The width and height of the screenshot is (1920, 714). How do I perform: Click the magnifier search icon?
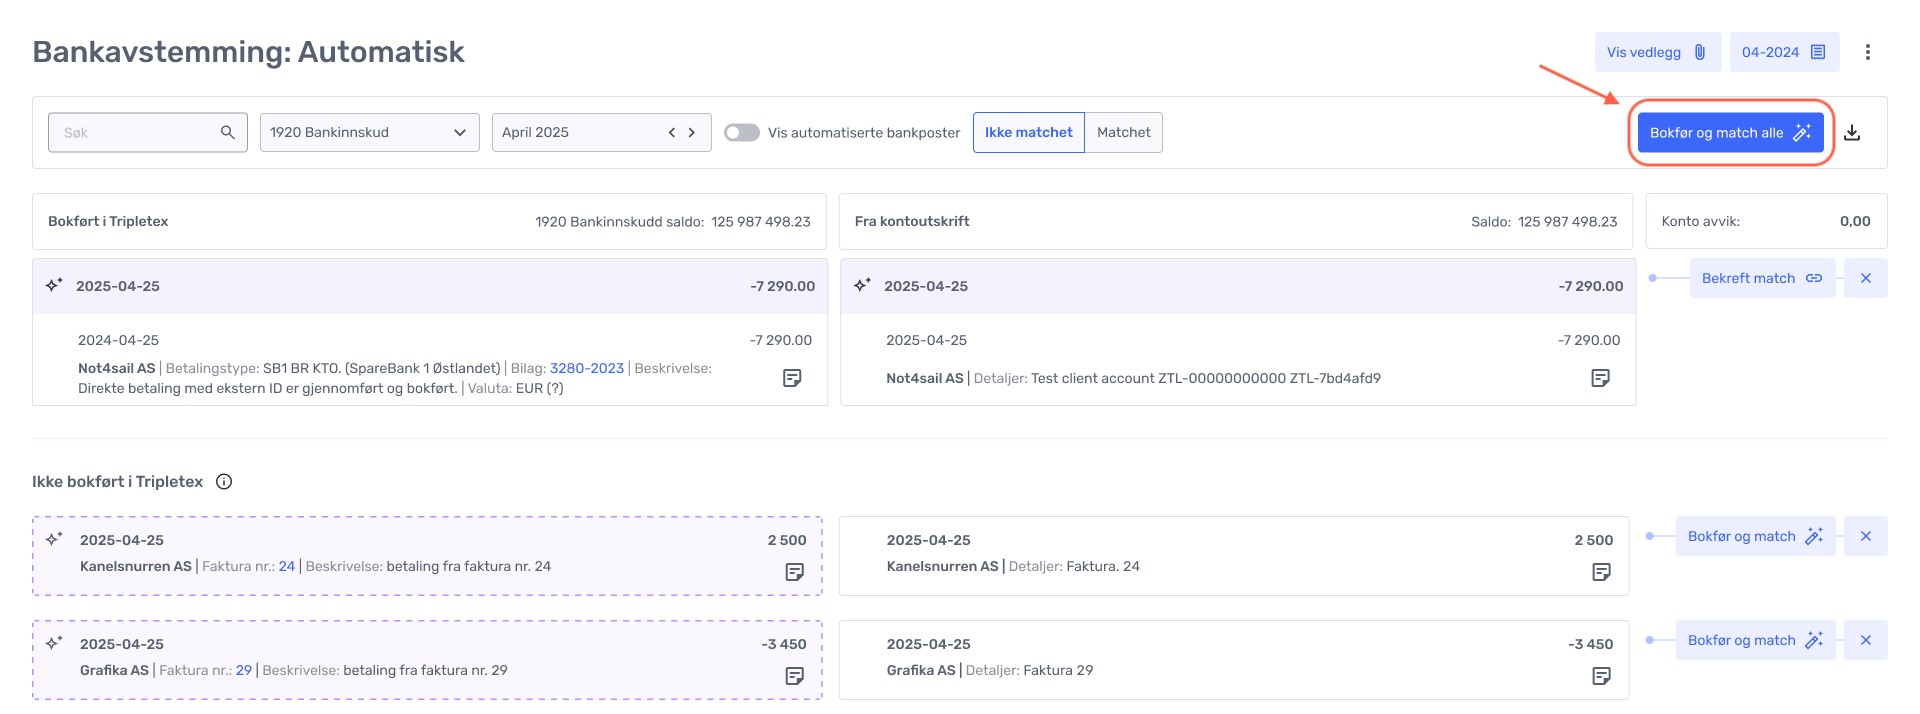(x=228, y=132)
